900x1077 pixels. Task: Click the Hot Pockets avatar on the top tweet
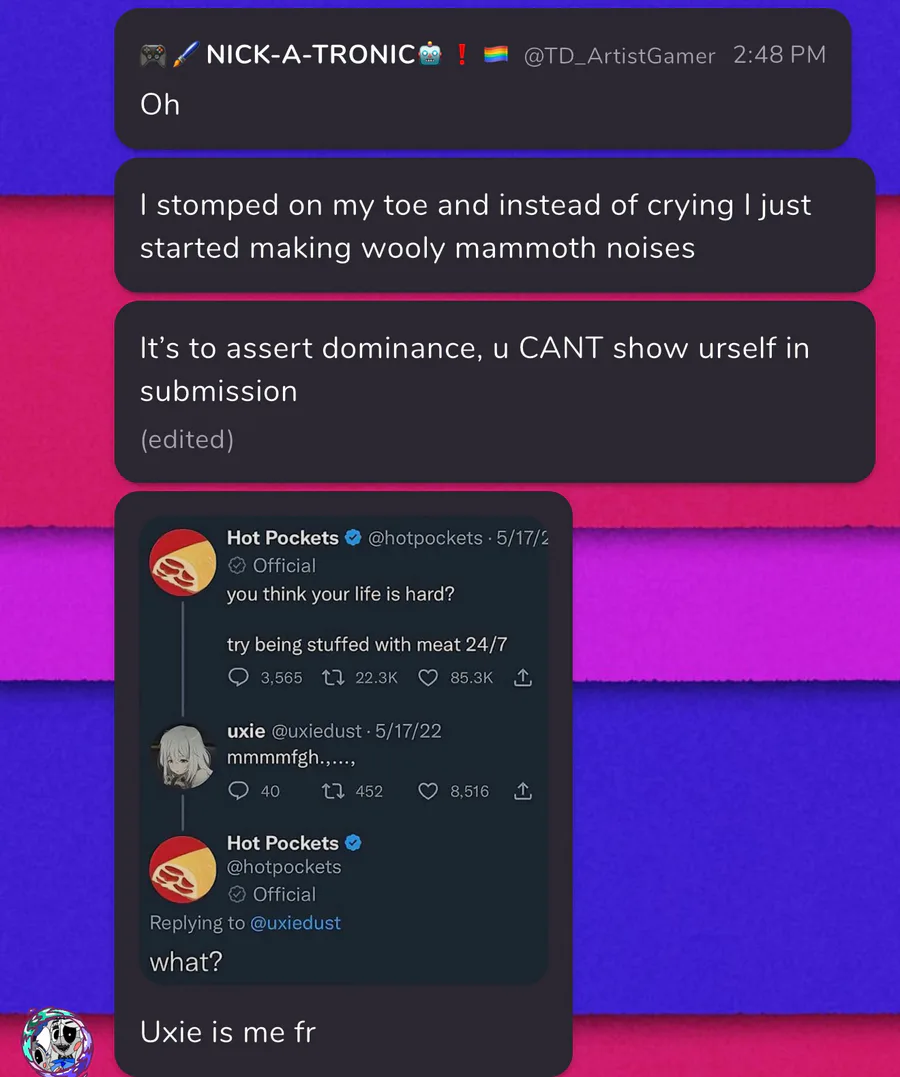click(183, 563)
